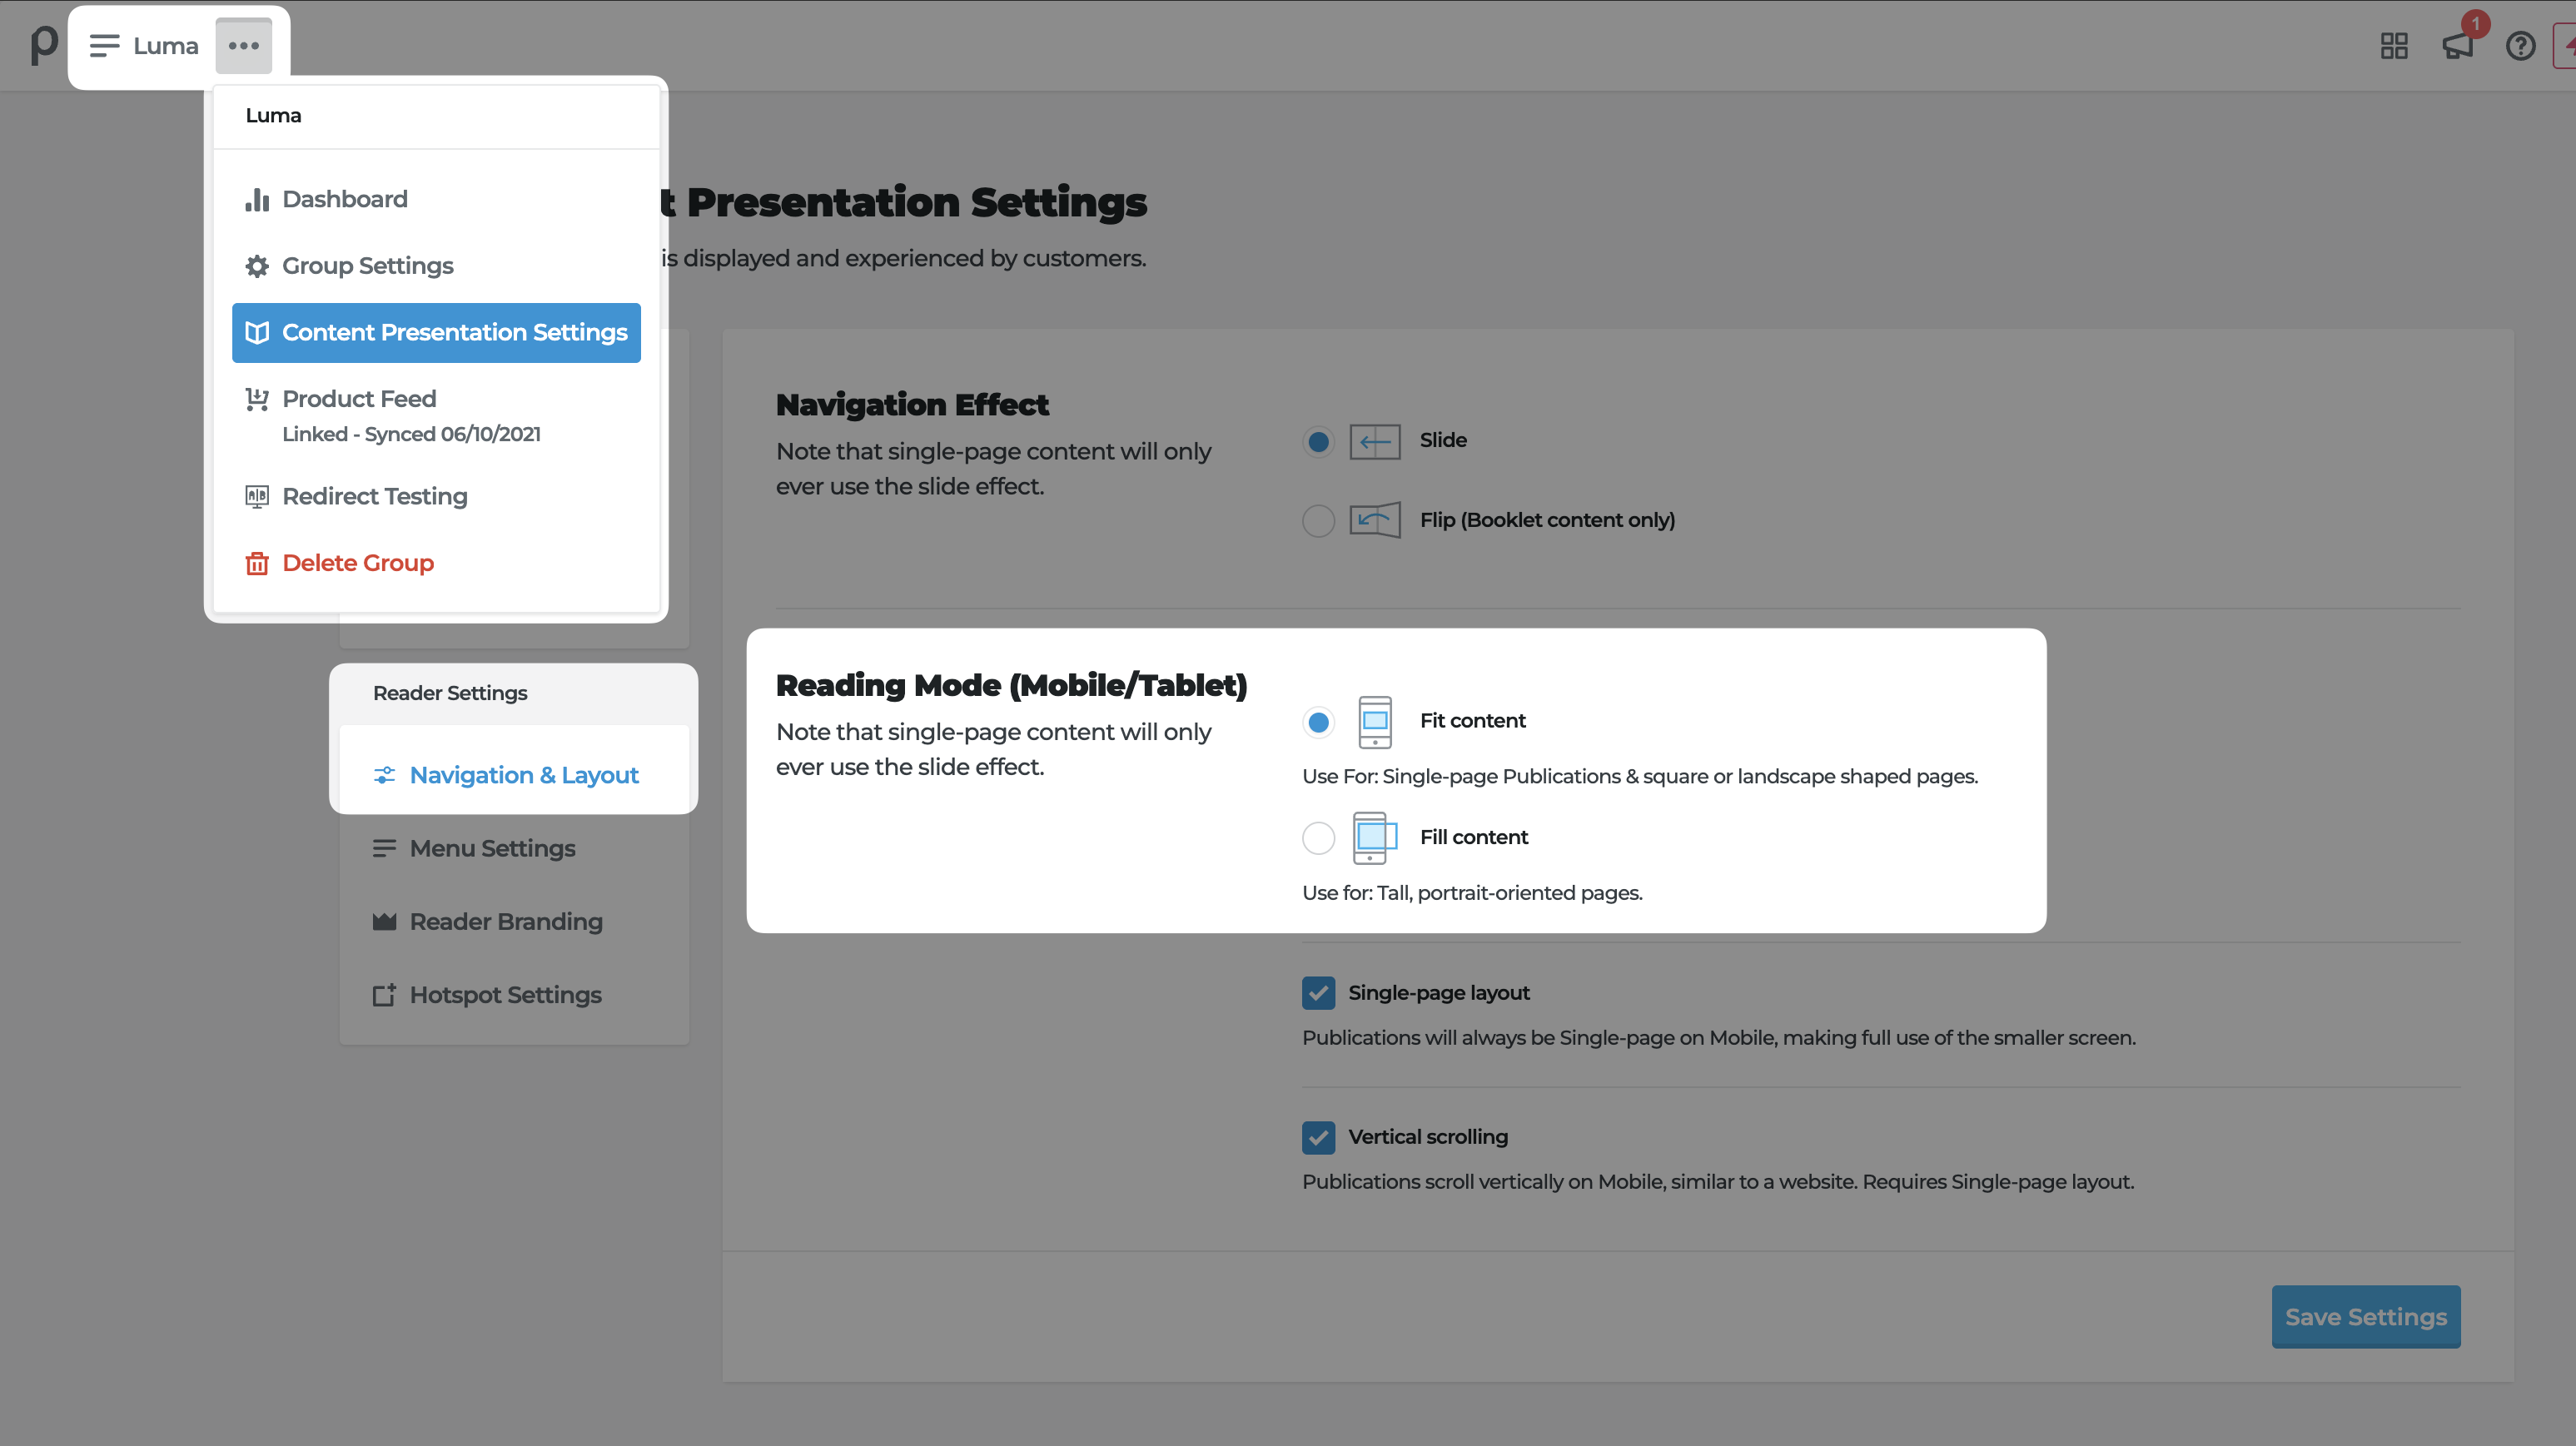Disable the Vertical scrolling checkbox
The width and height of the screenshot is (2576, 1446).
pyautogui.click(x=1318, y=1137)
